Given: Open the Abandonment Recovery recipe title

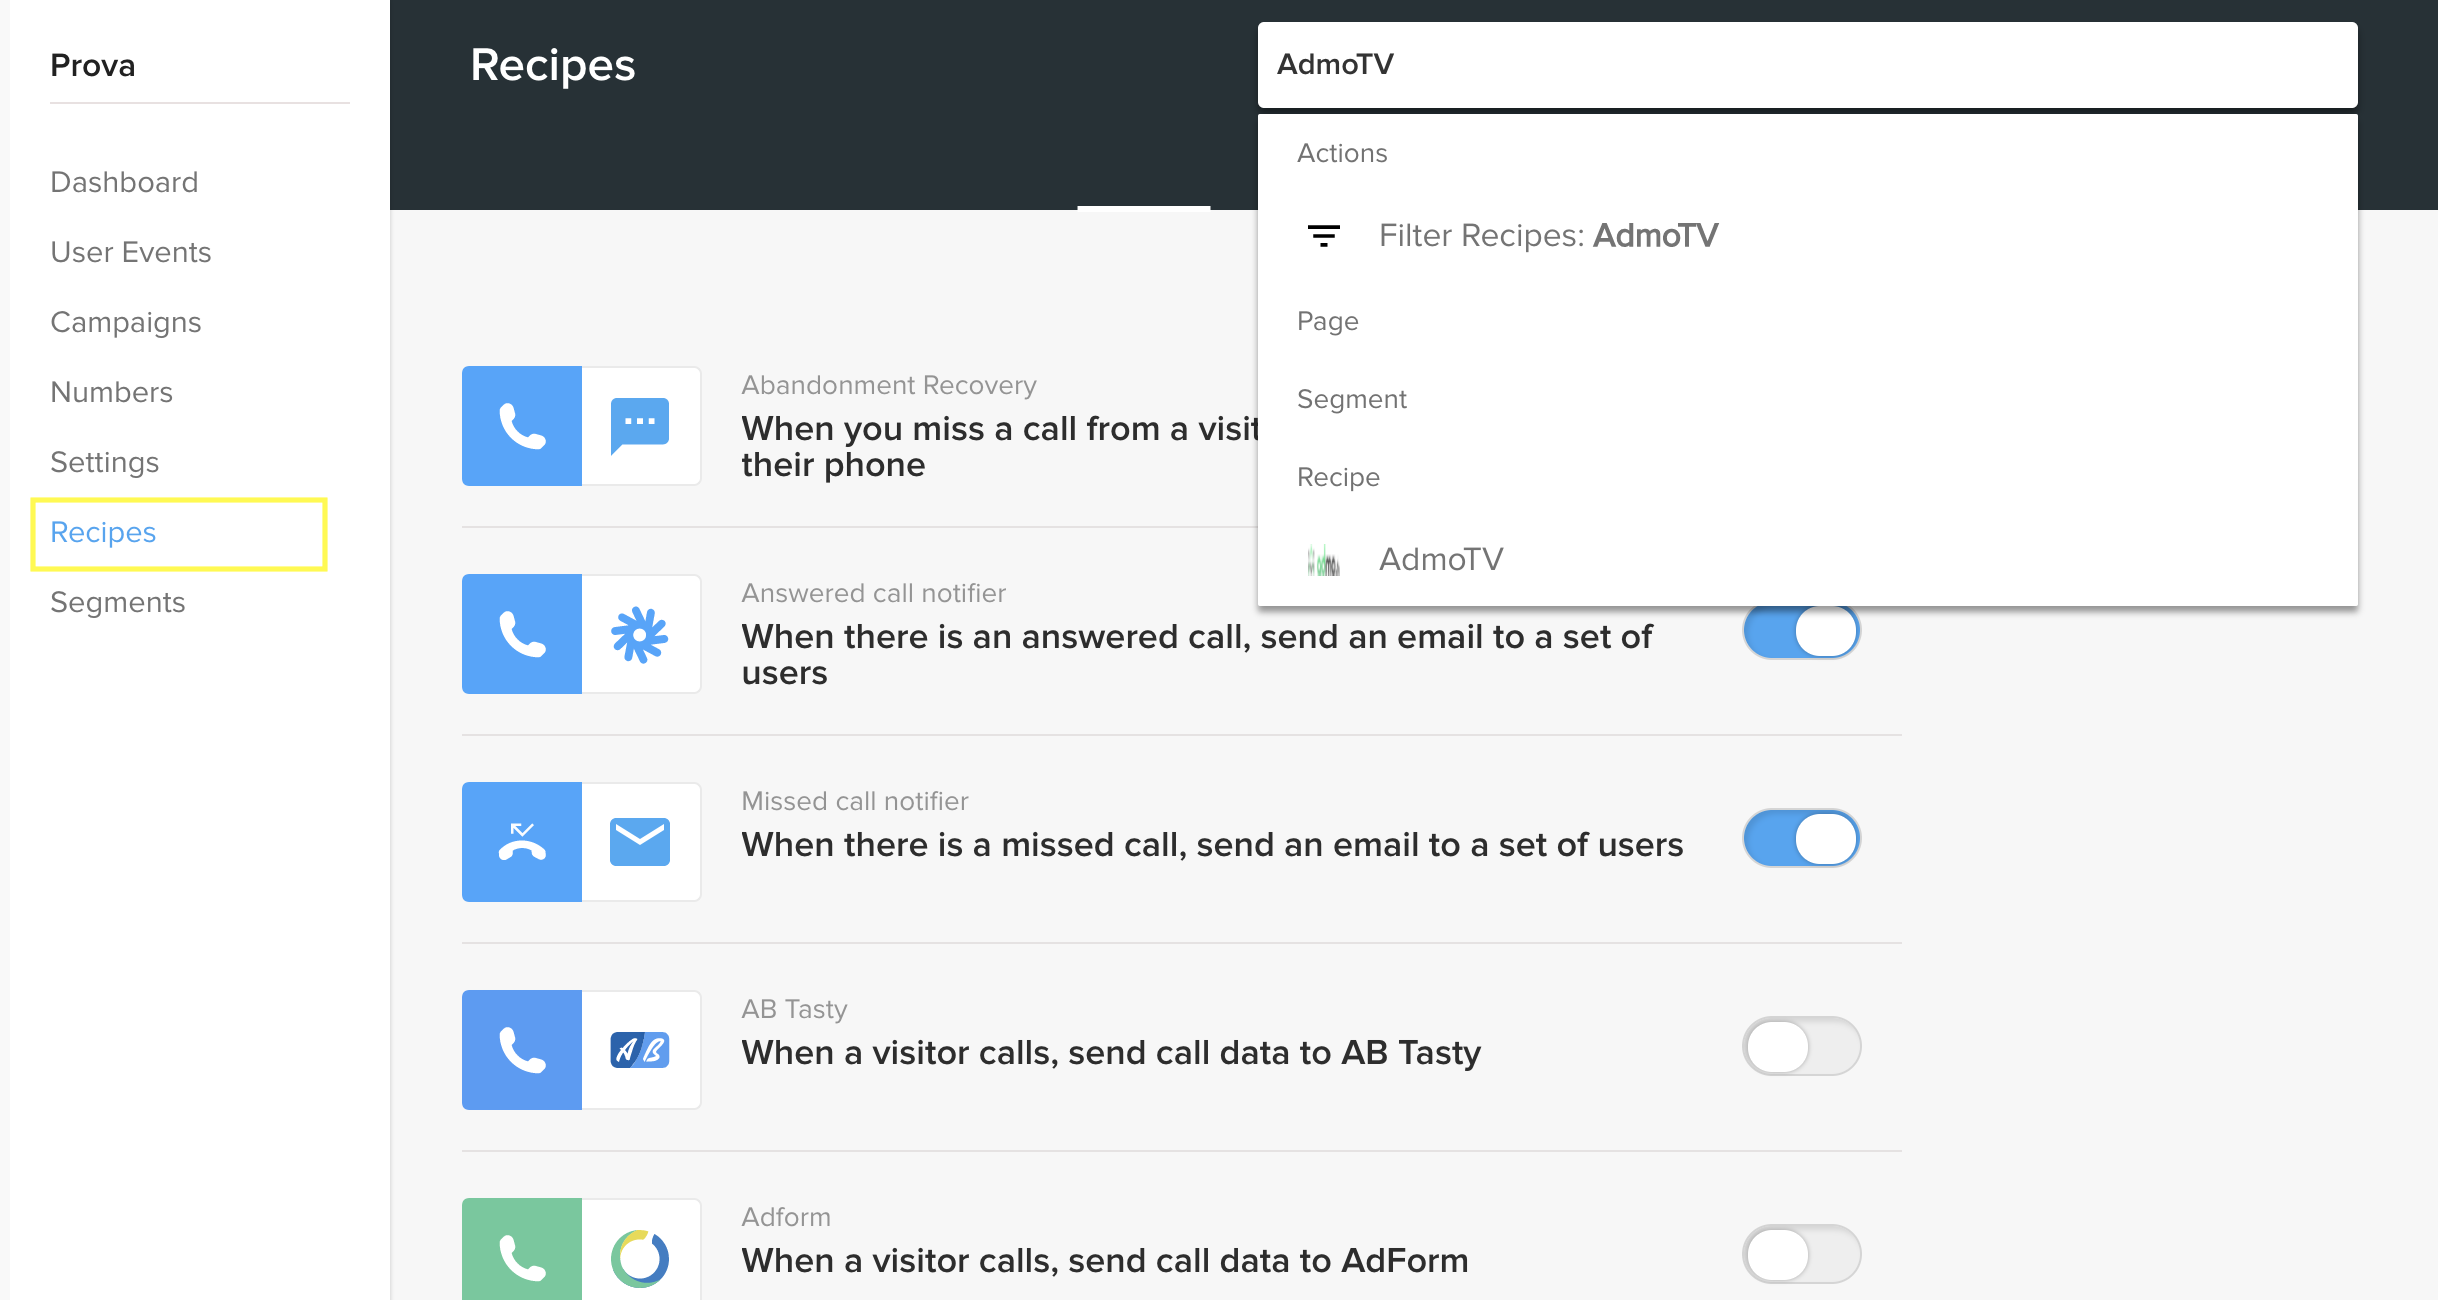Looking at the screenshot, I should [998, 447].
